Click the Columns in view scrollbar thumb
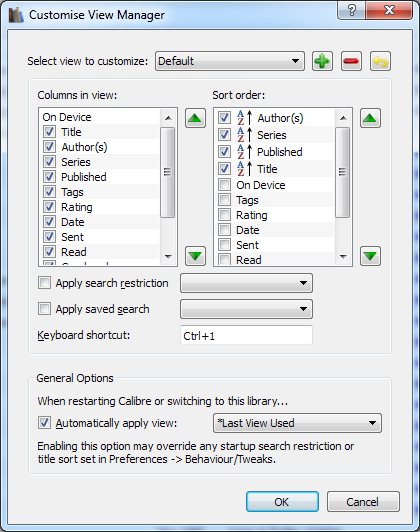Screen dimensions: 420x532 click(x=168, y=172)
